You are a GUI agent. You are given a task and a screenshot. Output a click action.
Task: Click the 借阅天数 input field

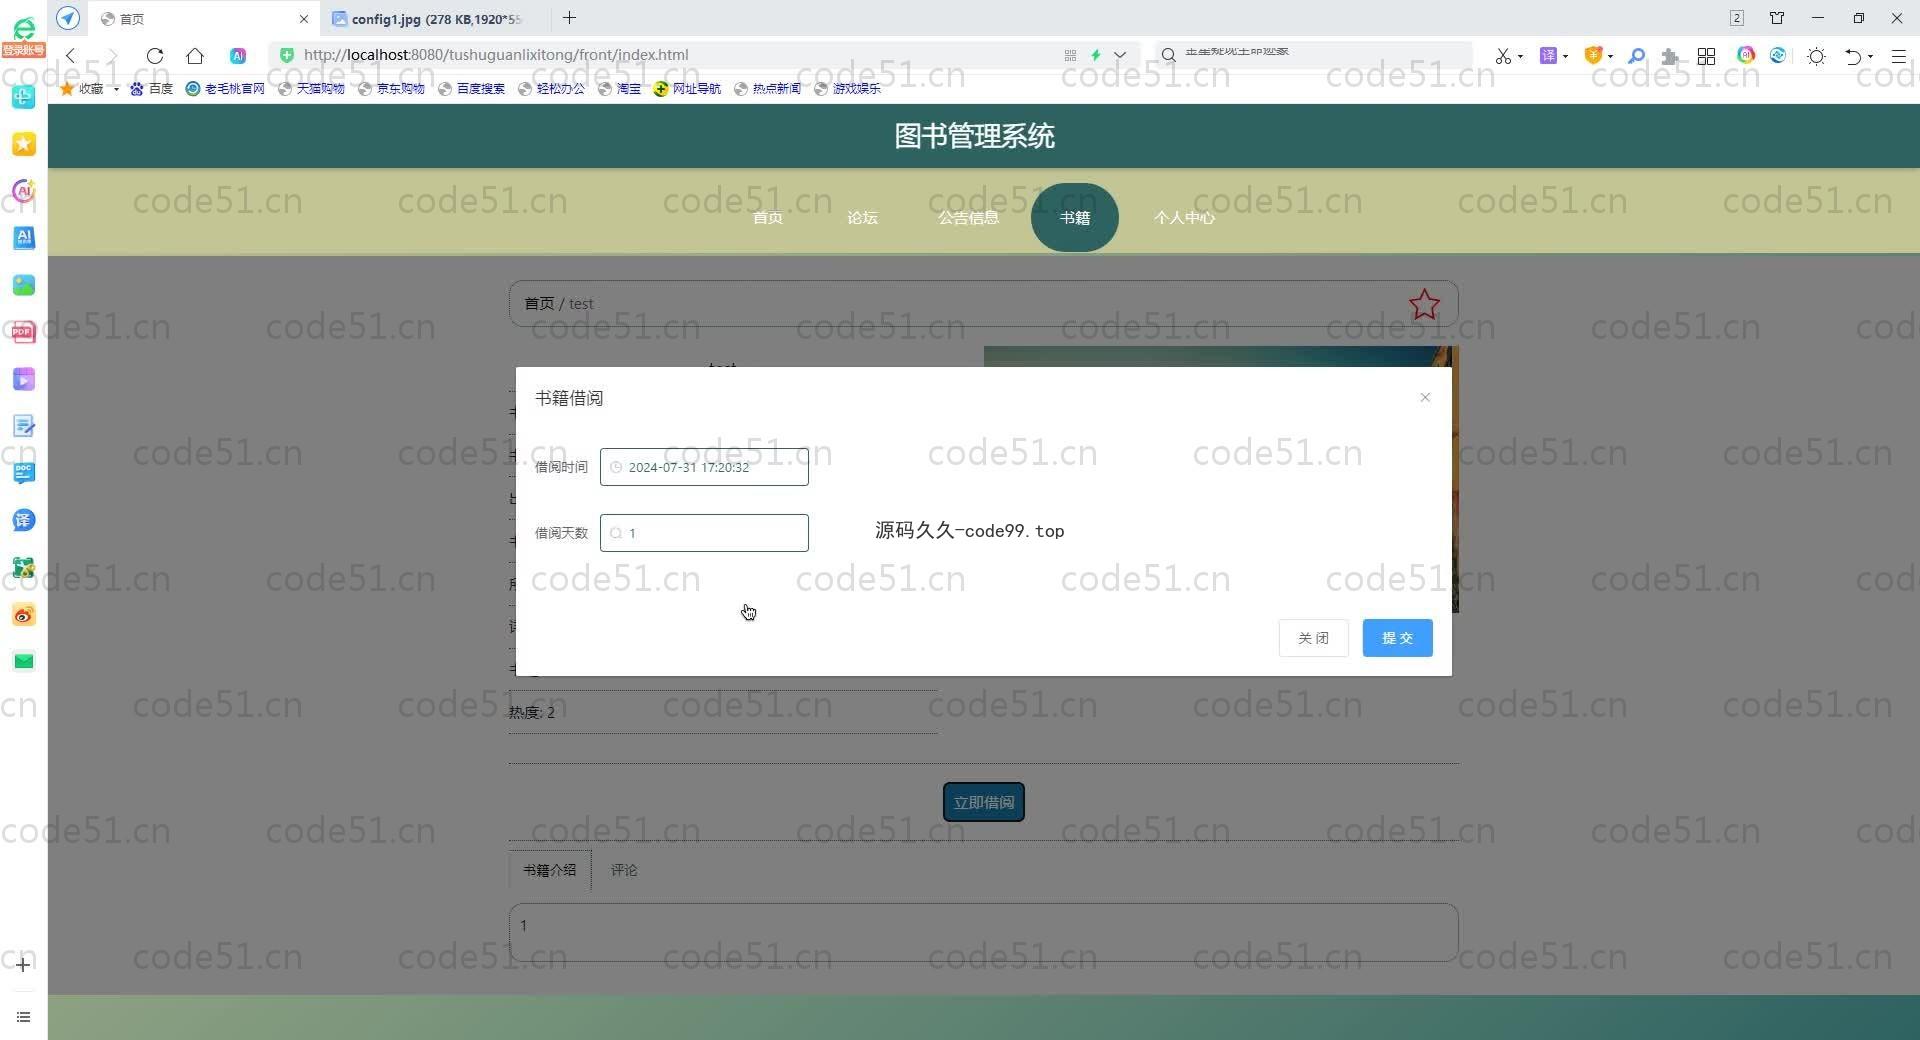coord(704,533)
